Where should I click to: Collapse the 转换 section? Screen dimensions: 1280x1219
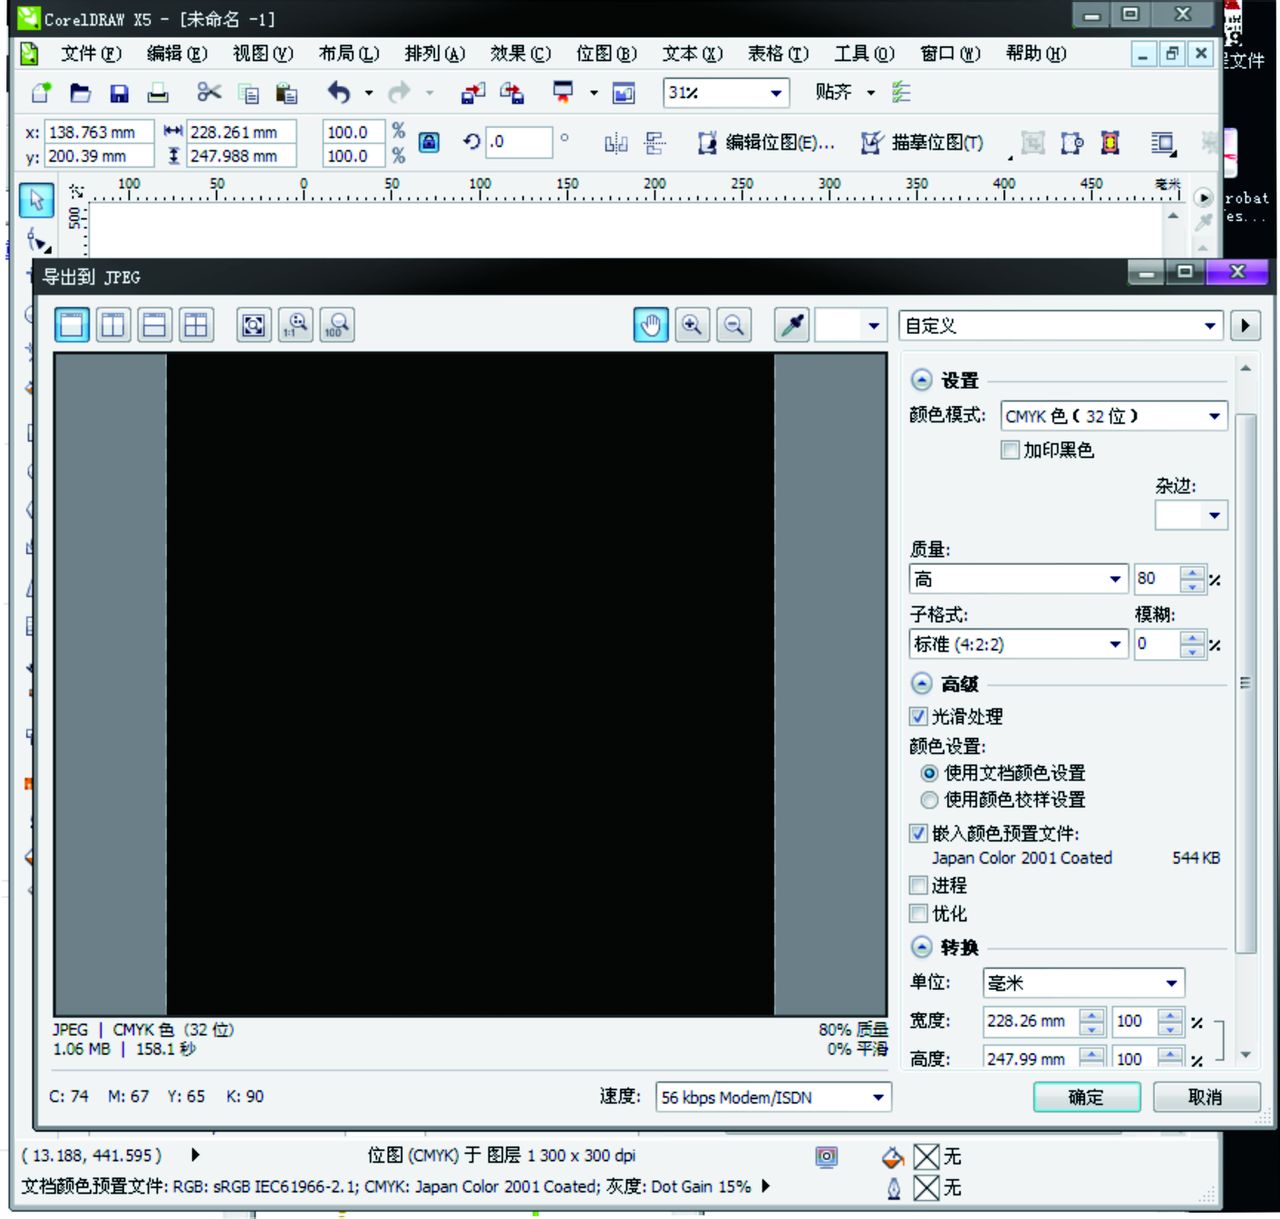922,947
